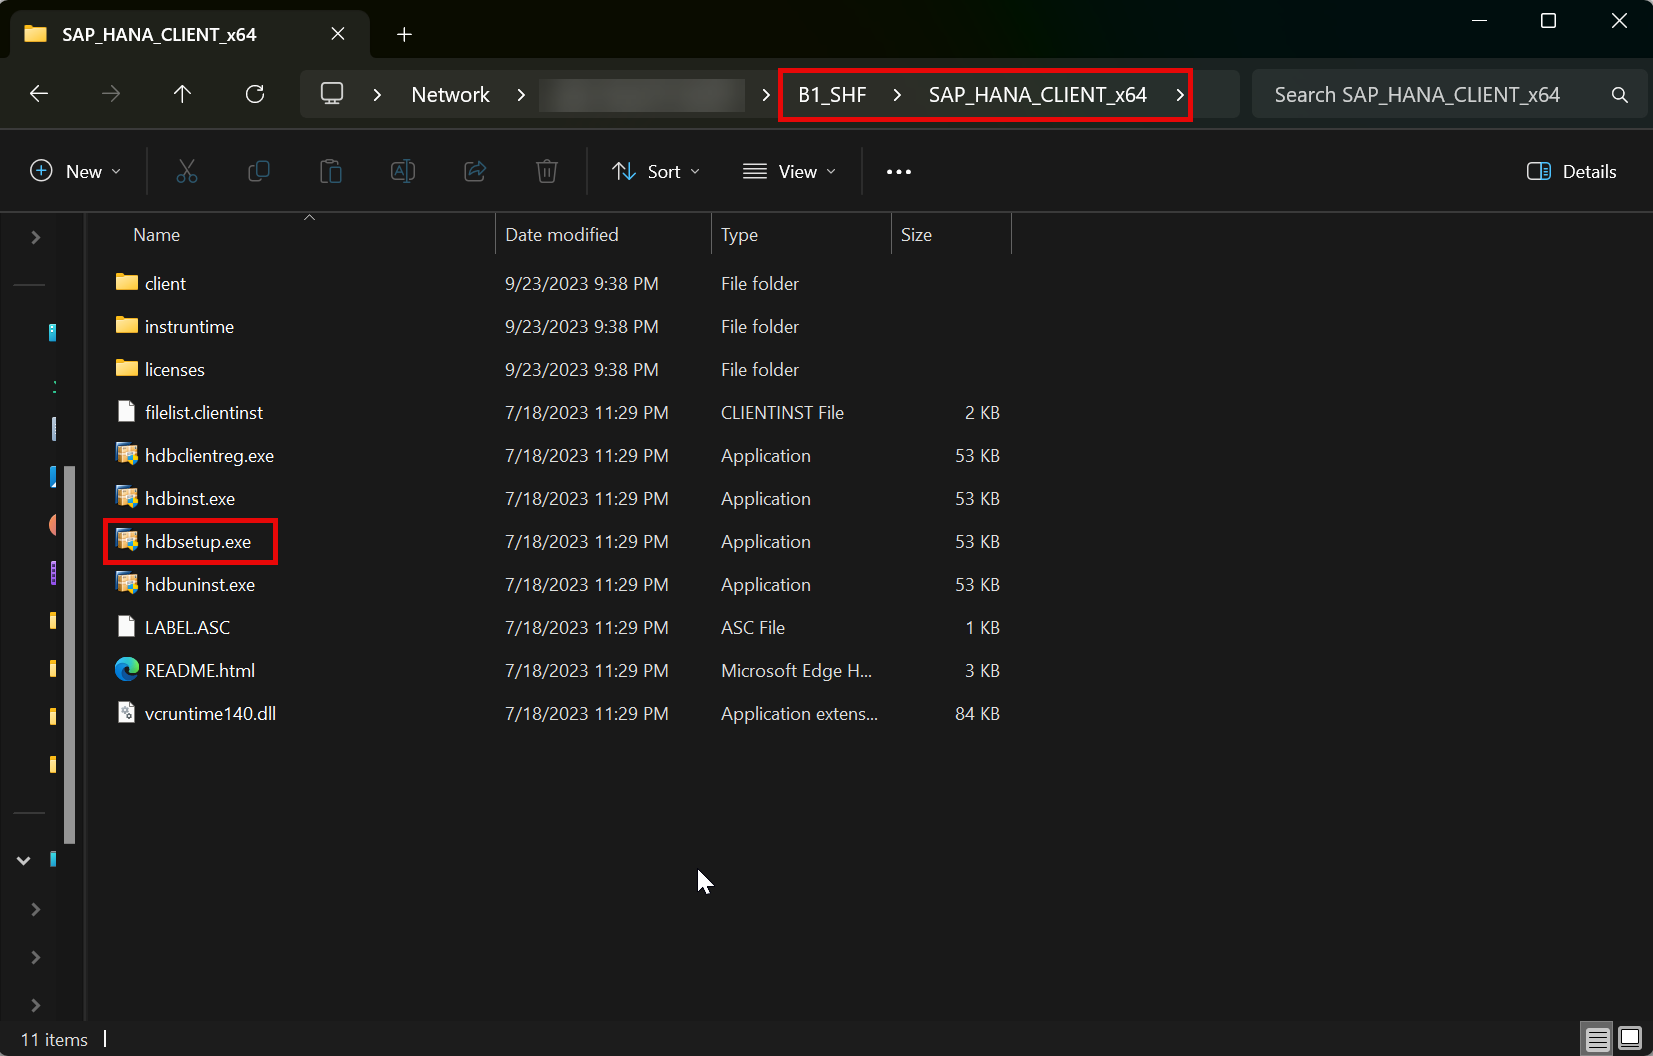Select the README.html Edge icon

click(x=126, y=670)
